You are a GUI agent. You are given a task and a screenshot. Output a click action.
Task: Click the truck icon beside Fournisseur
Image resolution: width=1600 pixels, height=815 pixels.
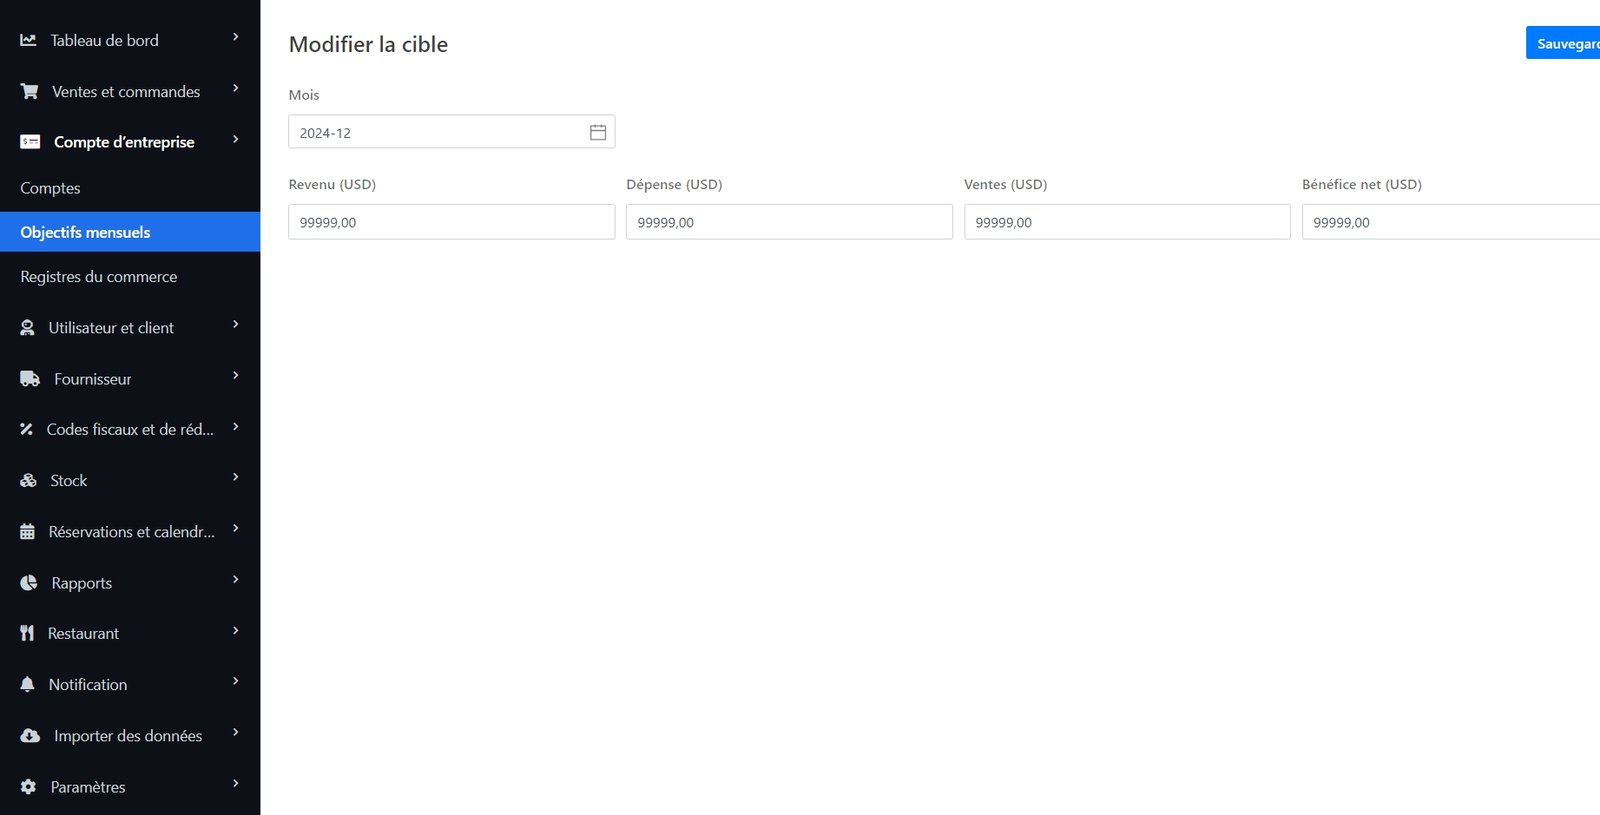(30, 379)
